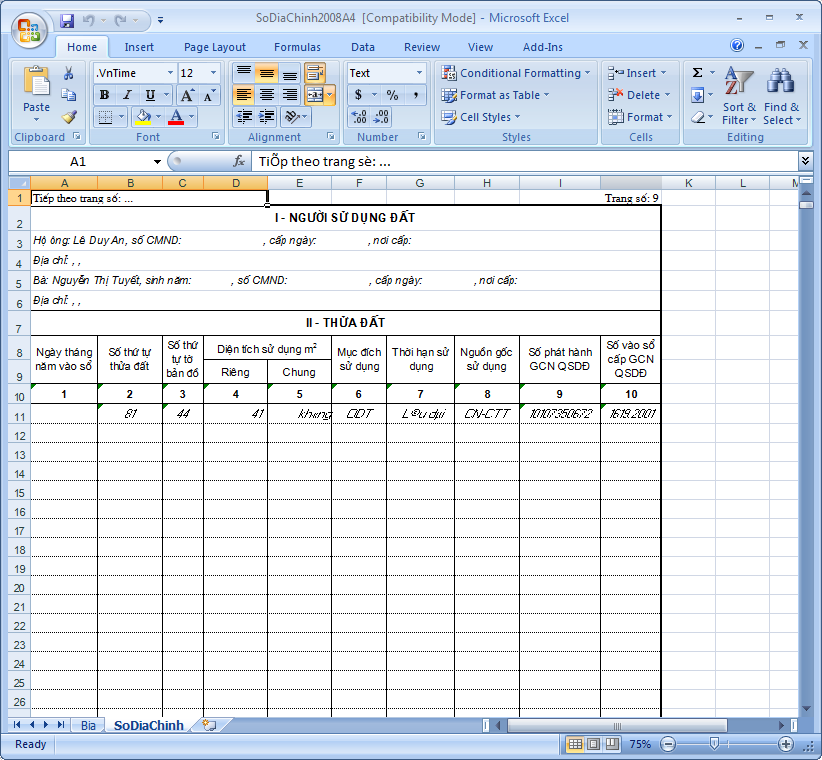
Task: Click the Increase Decimal icon
Action: [x=359, y=117]
